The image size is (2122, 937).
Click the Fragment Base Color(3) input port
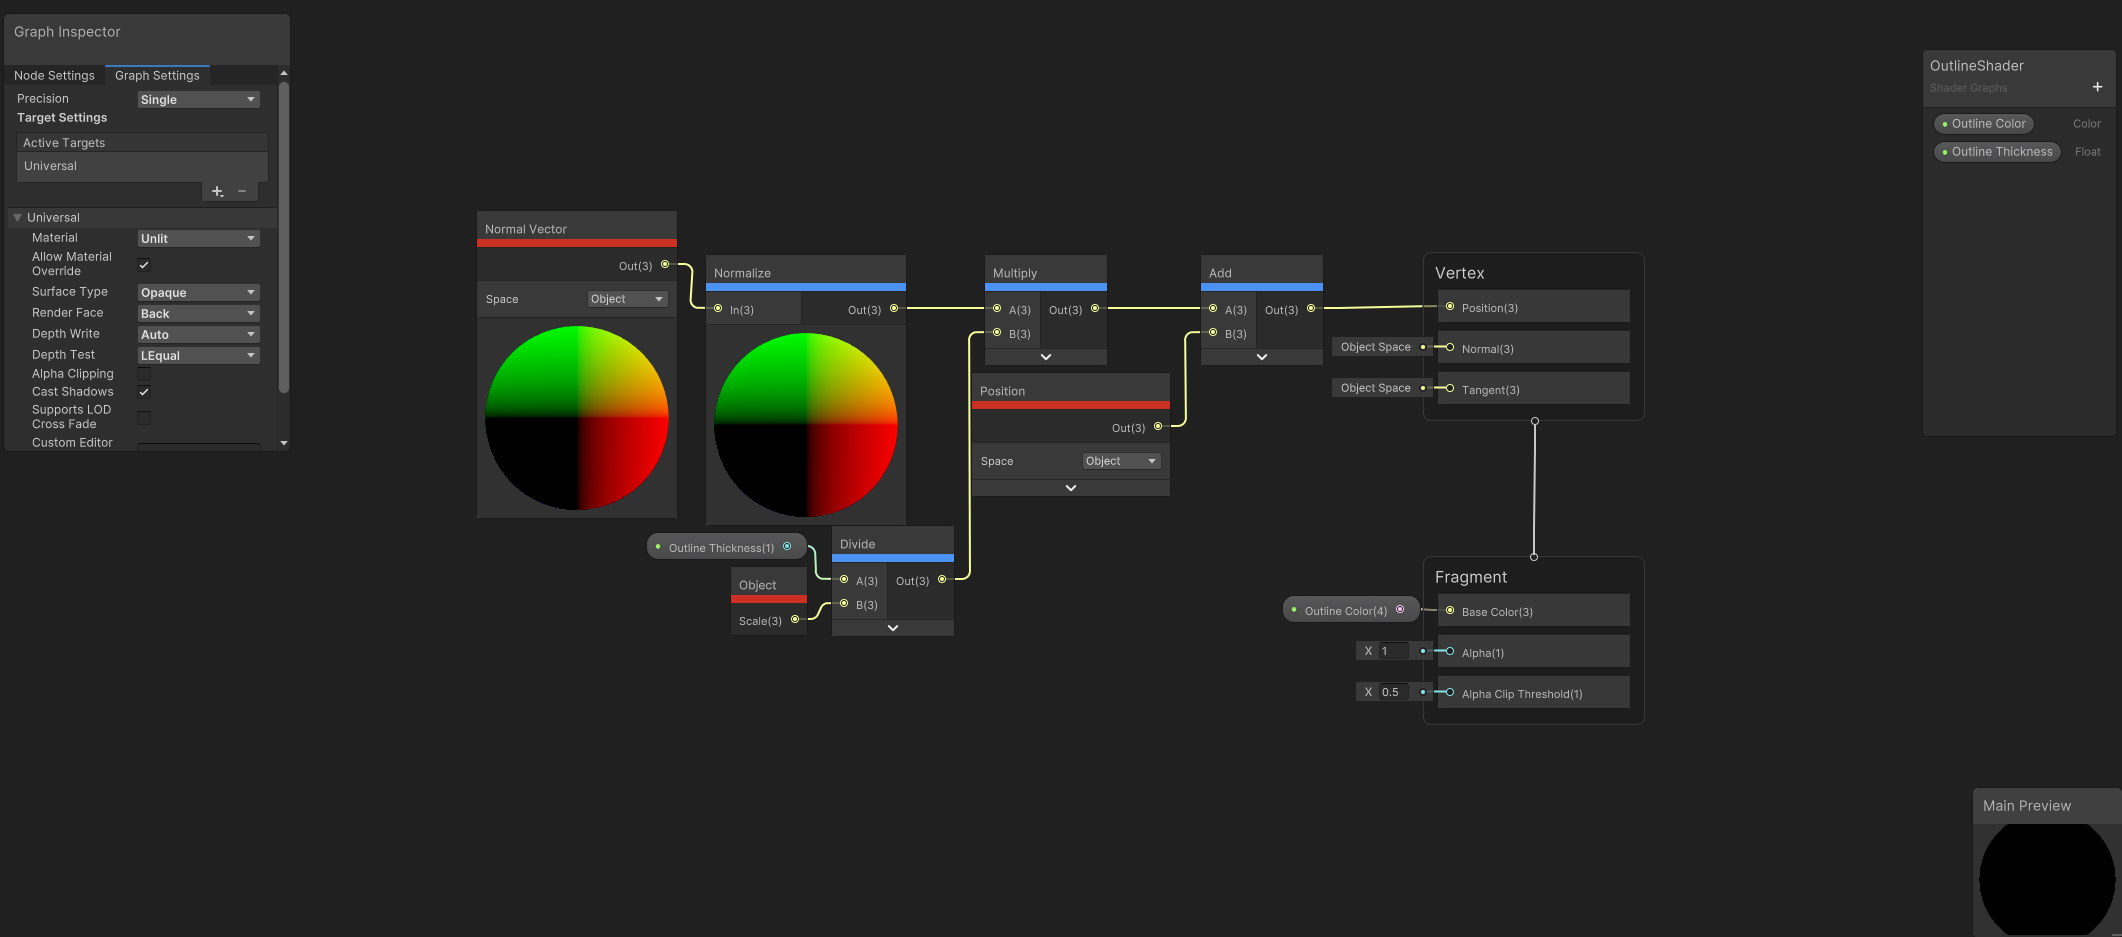click(1450, 611)
